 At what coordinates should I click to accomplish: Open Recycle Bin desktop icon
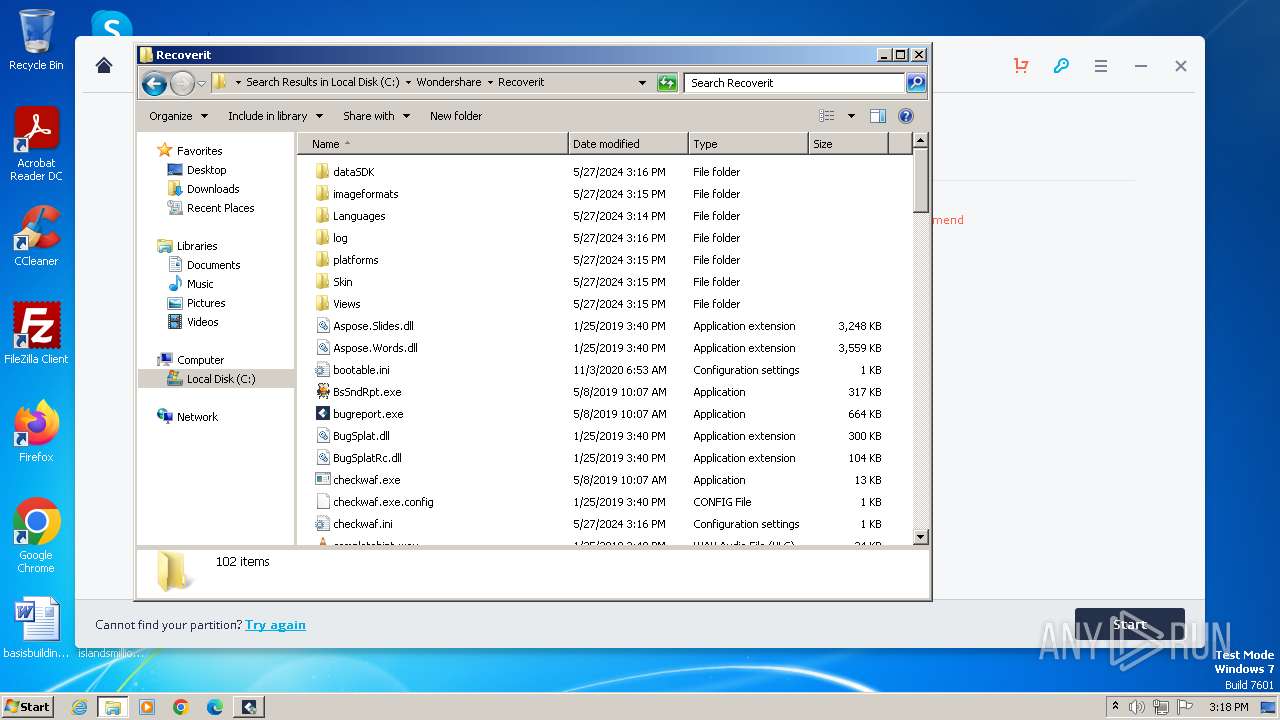(36, 40)
